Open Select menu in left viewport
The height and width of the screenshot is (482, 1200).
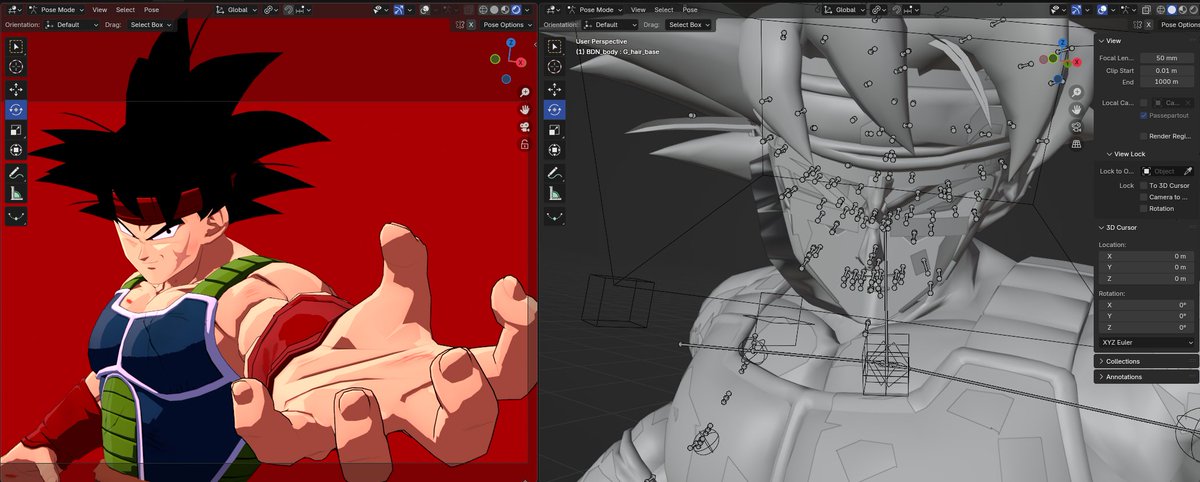coord(125,9)
